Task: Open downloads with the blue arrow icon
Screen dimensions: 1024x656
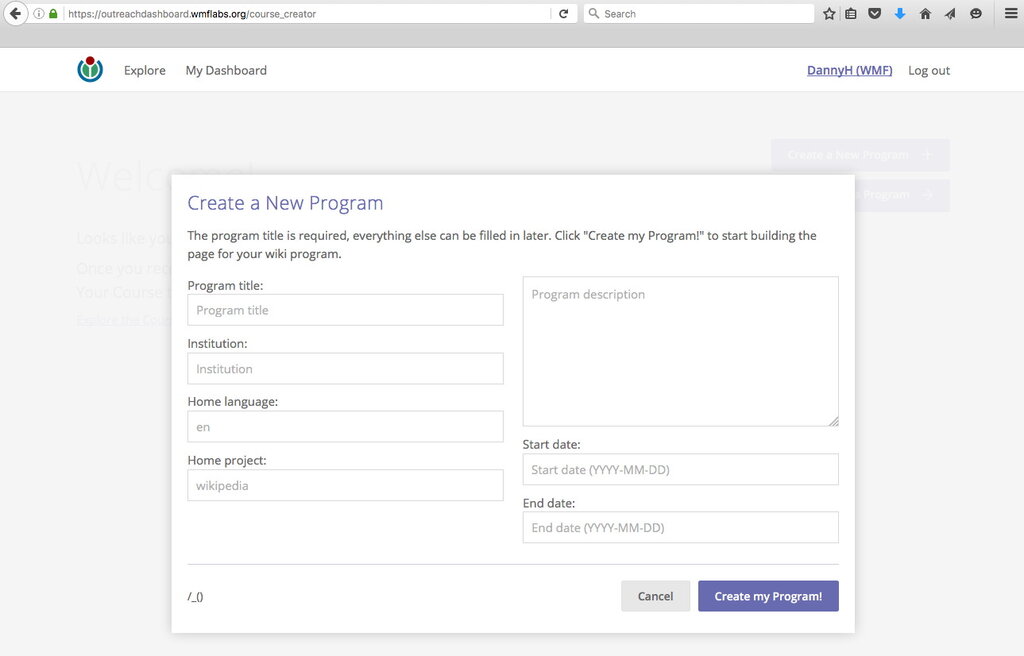Action: coord(900,14)
